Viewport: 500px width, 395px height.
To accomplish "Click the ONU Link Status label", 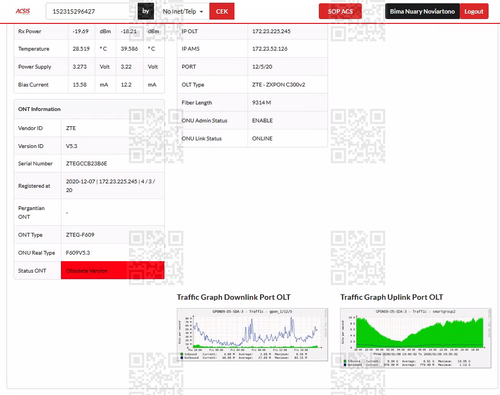I will (x=201, y=138).
